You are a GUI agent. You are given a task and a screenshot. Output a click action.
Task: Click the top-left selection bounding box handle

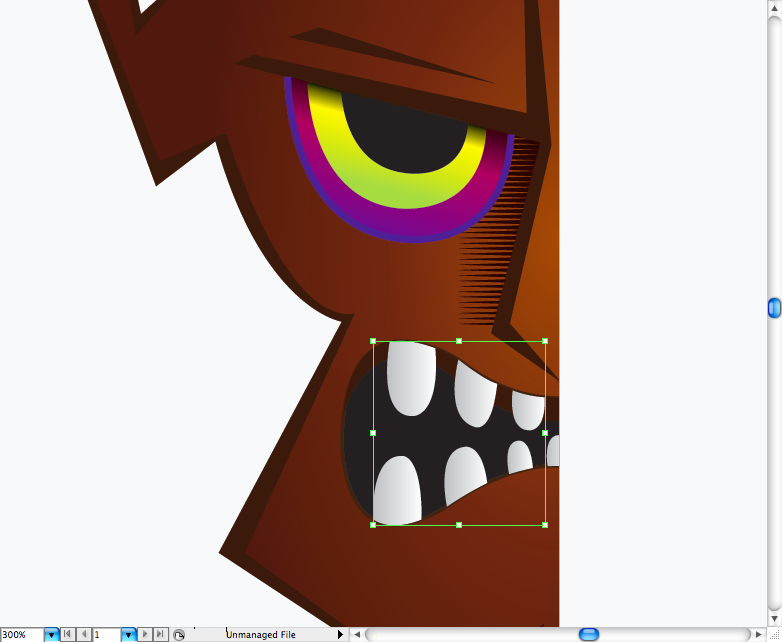(x=373, y=341)
